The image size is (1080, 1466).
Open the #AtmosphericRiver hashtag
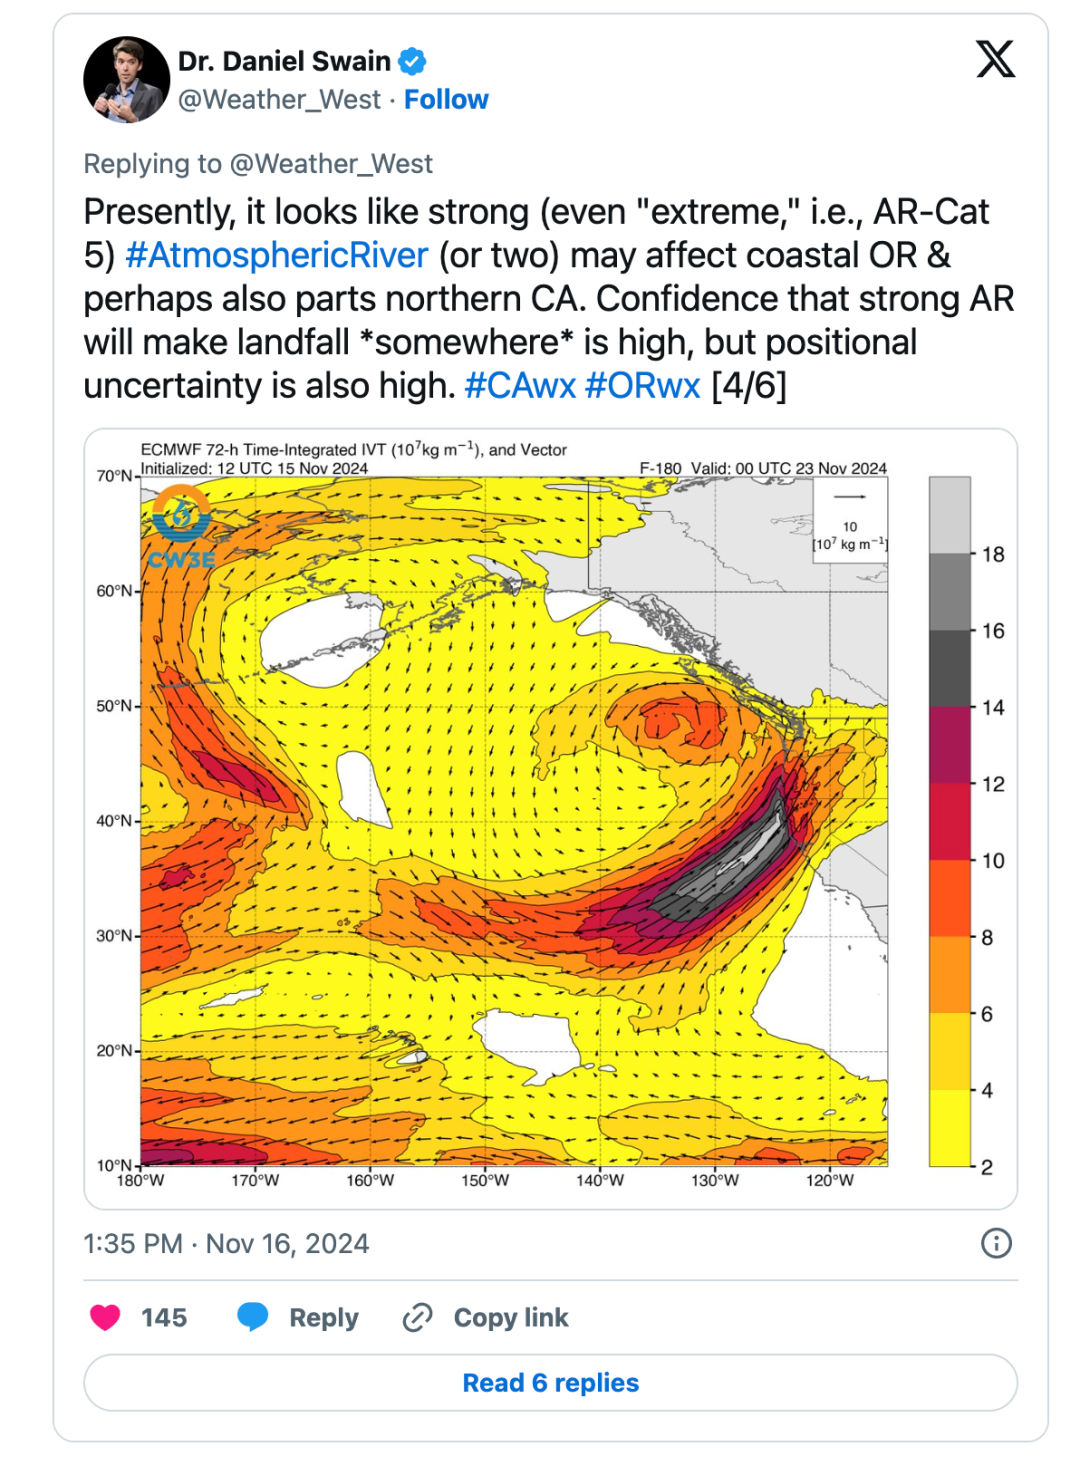tap(277, 255)
